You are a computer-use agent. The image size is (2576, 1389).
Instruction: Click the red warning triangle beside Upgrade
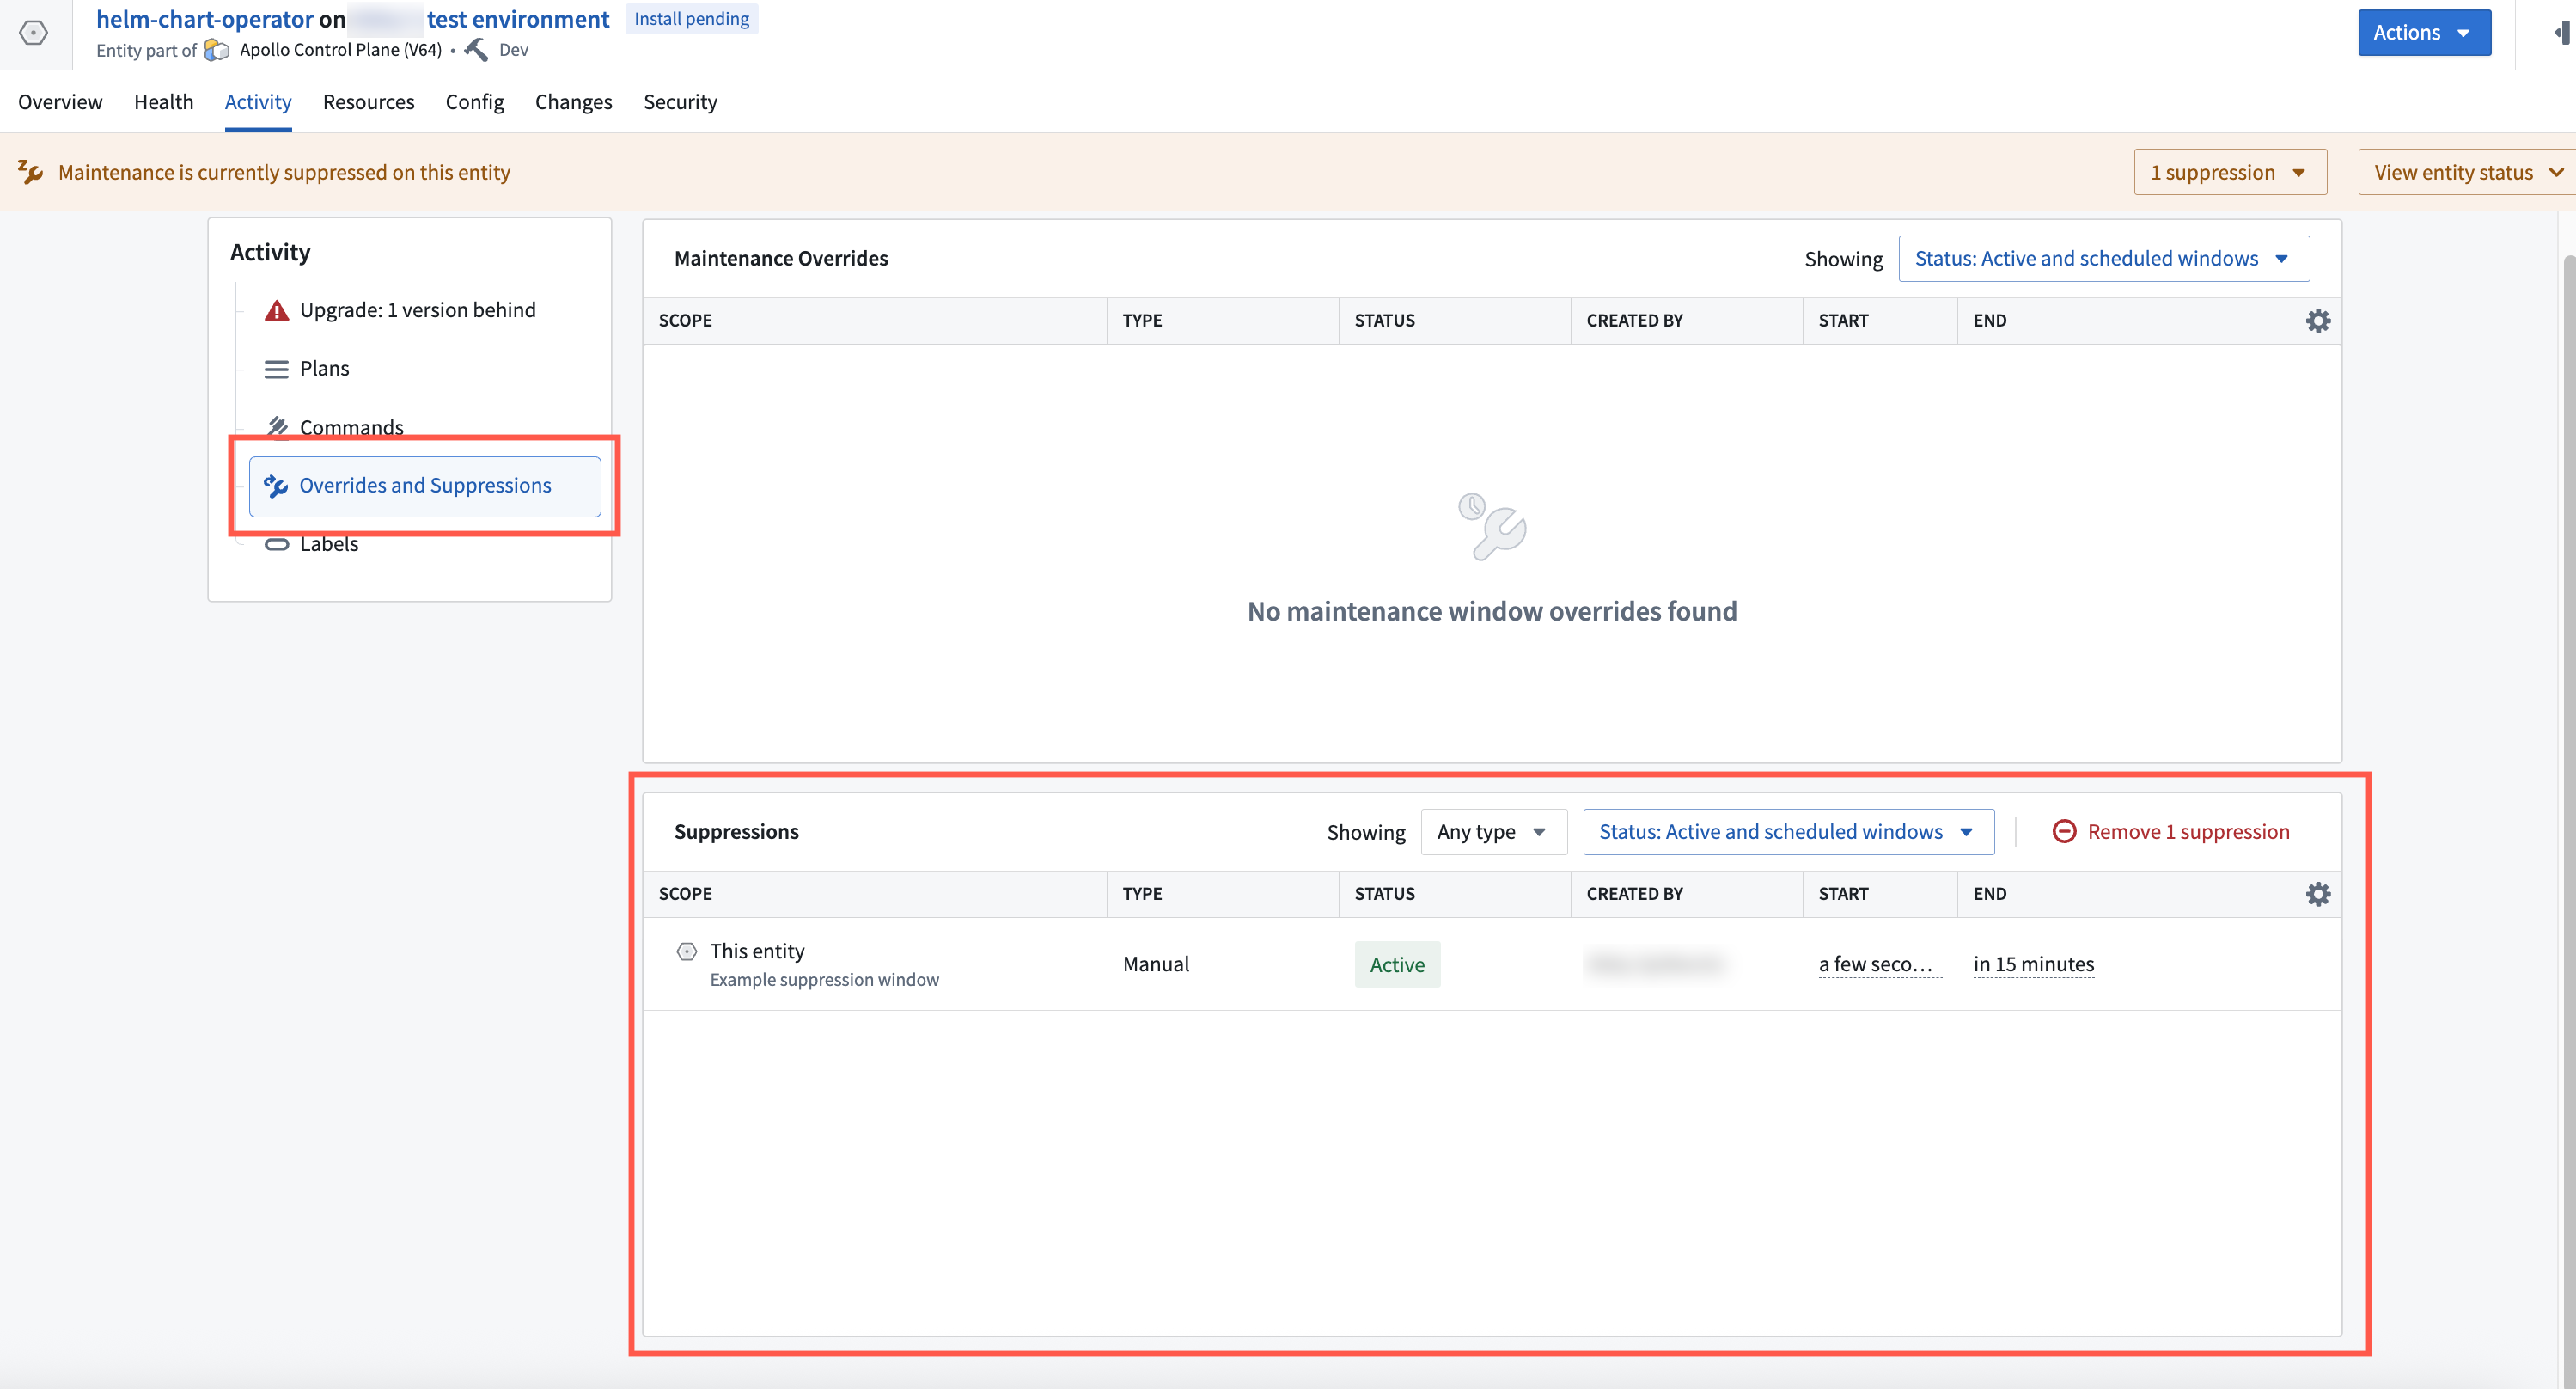coord(276,311)
